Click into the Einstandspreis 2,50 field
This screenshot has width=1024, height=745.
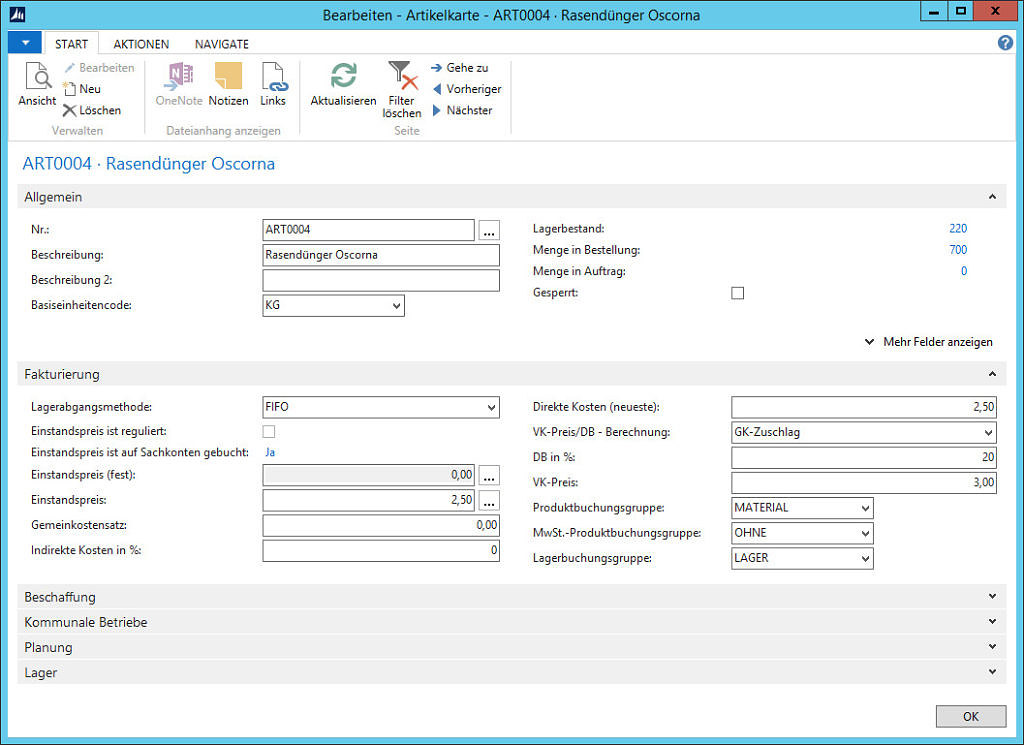(368, 501)
